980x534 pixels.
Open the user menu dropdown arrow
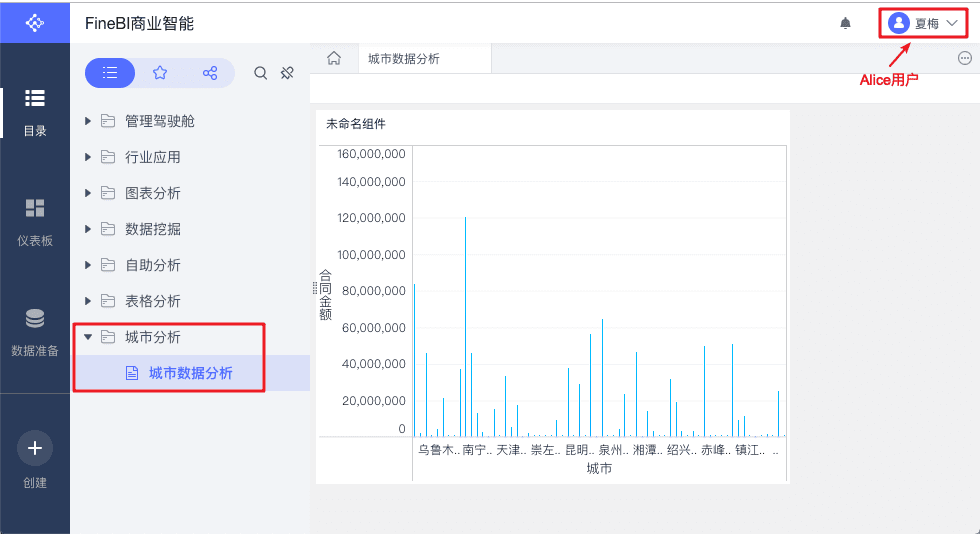[952, 23]
